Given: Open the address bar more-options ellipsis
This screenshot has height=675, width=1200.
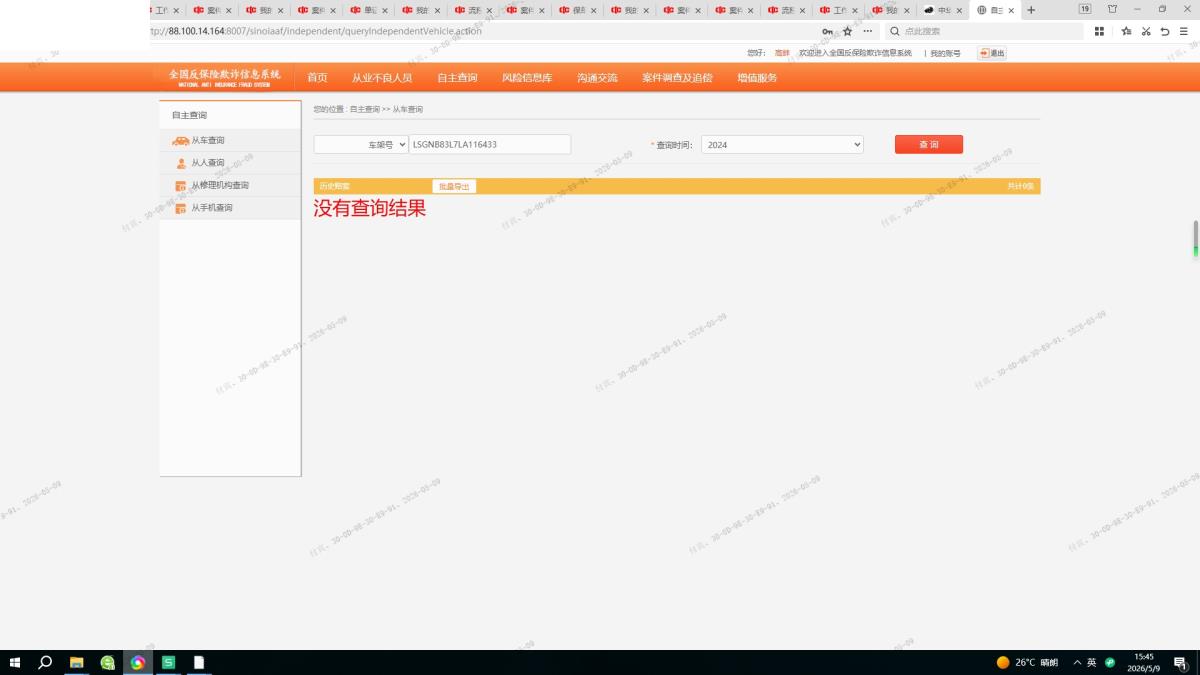Looking at the screenshot, I should tap(867, 32).
